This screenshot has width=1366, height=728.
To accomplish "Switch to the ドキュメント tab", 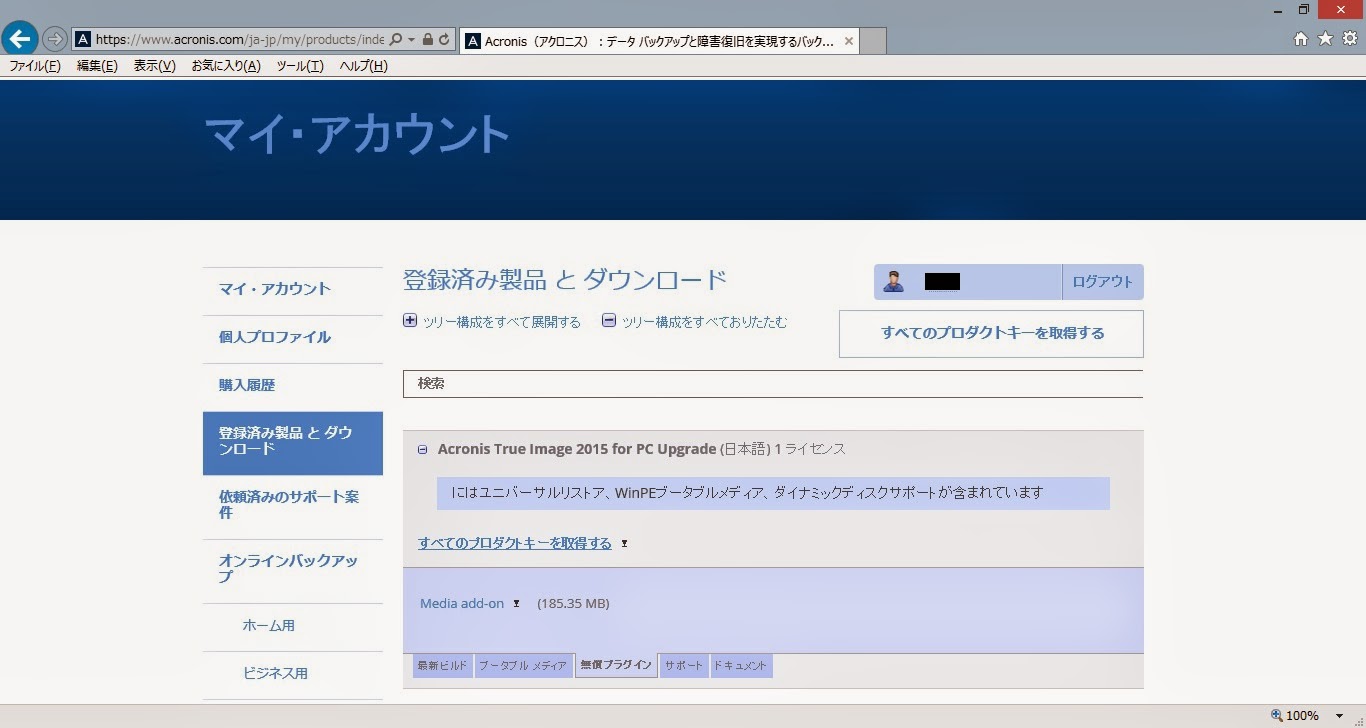I will tap(741, 666).
